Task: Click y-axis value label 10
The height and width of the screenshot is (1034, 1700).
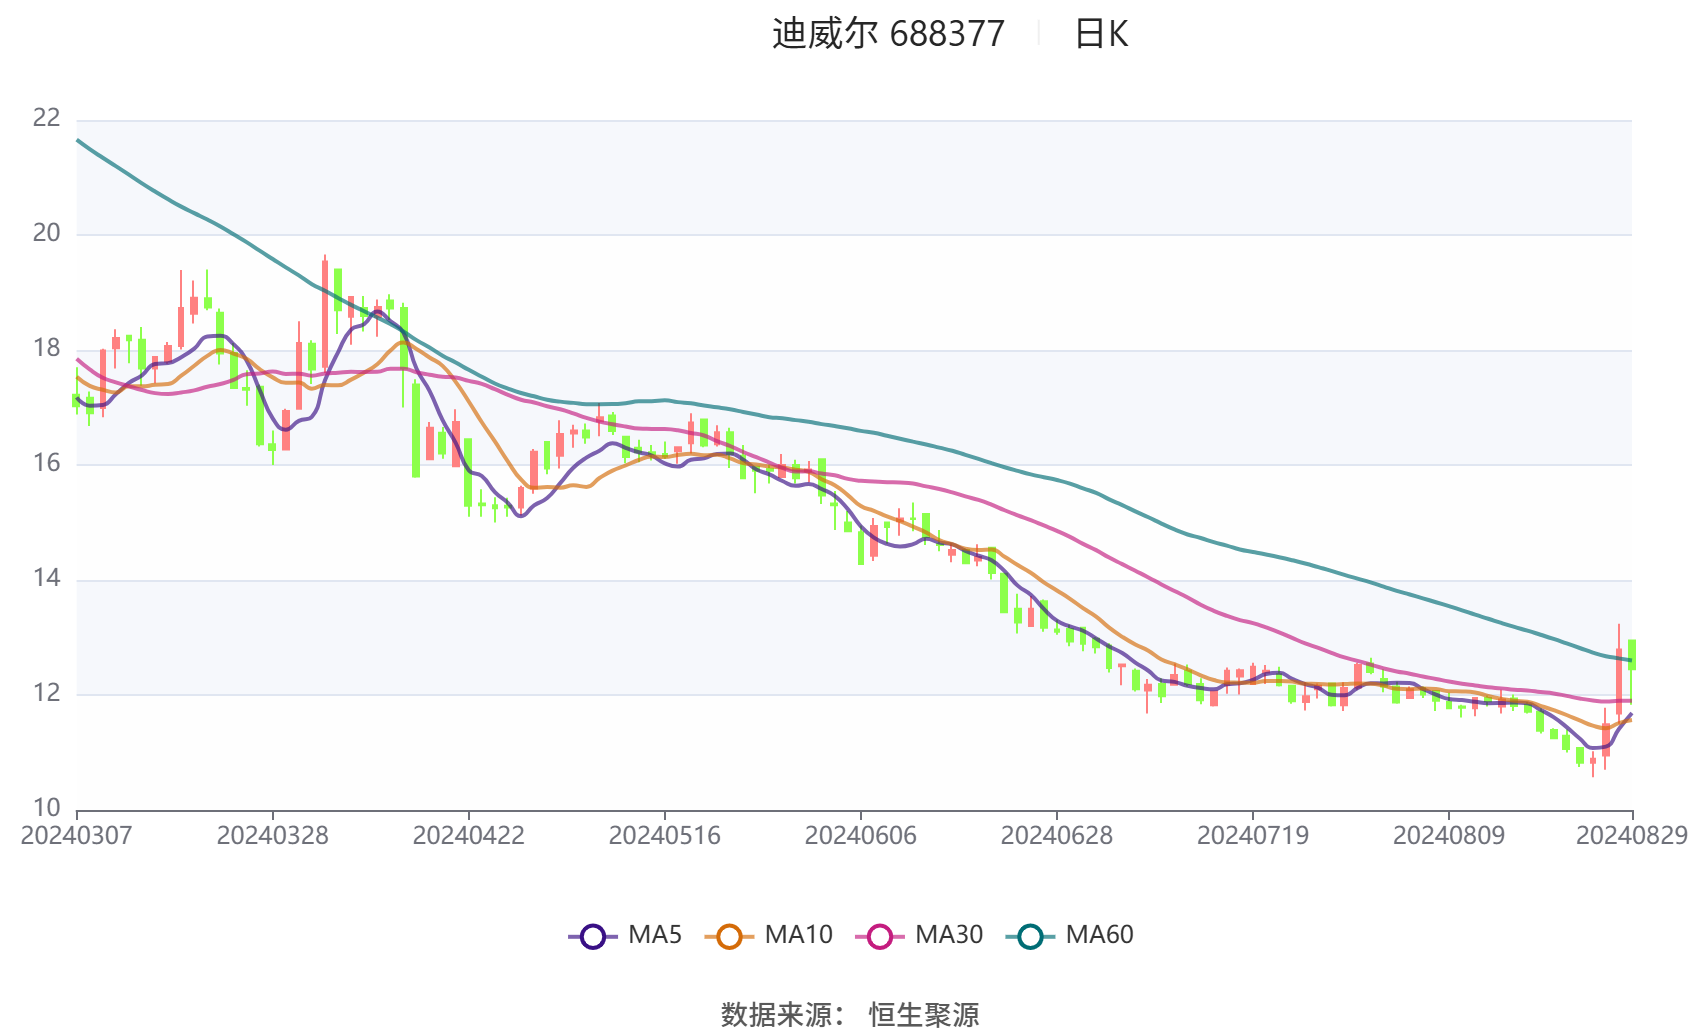Action: click(47, 808)
